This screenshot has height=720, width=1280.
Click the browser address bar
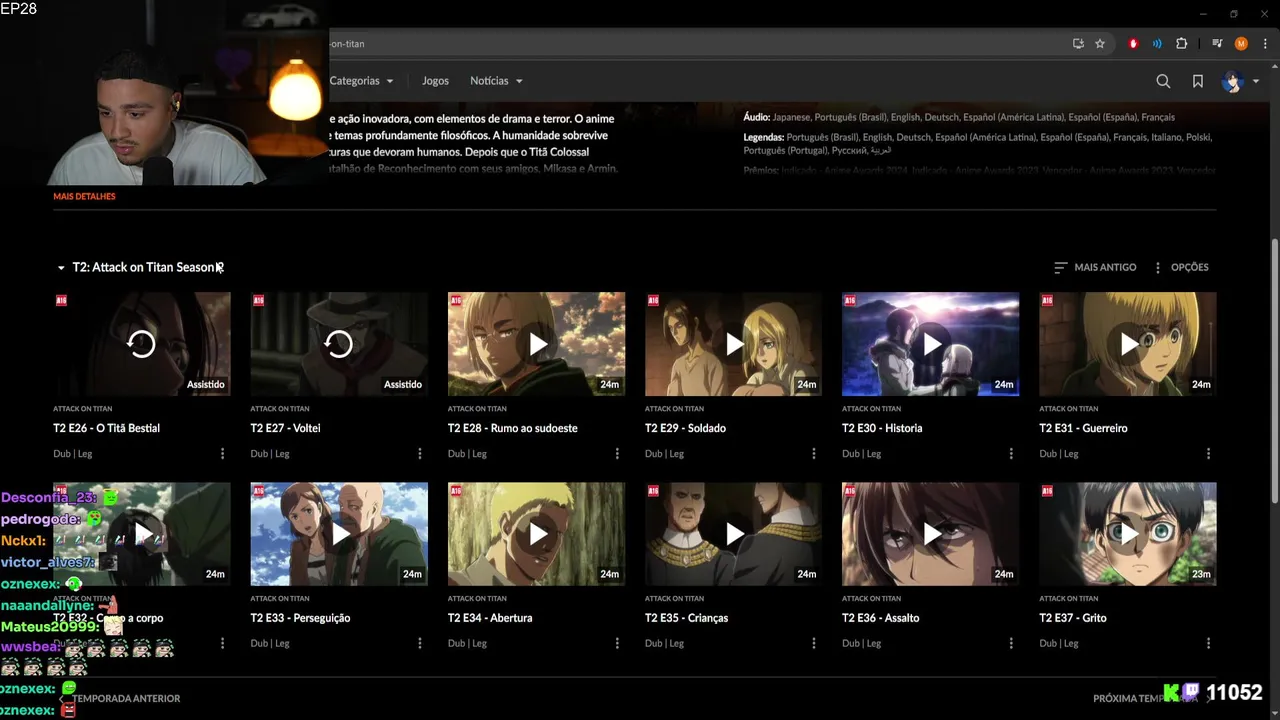695,44
